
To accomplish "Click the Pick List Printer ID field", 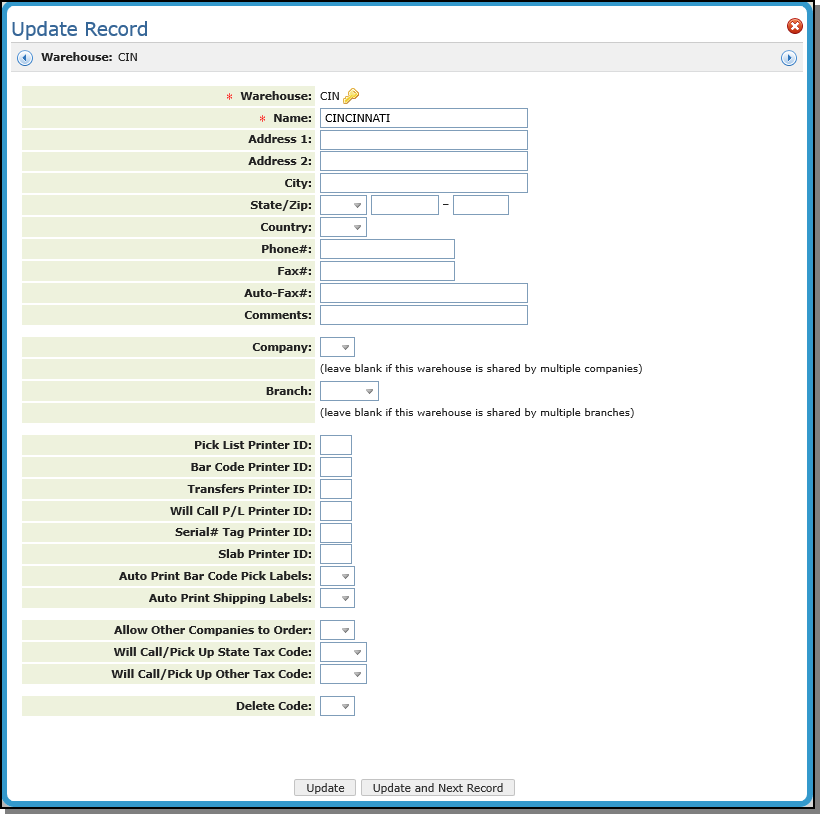I will coord(336,445).
